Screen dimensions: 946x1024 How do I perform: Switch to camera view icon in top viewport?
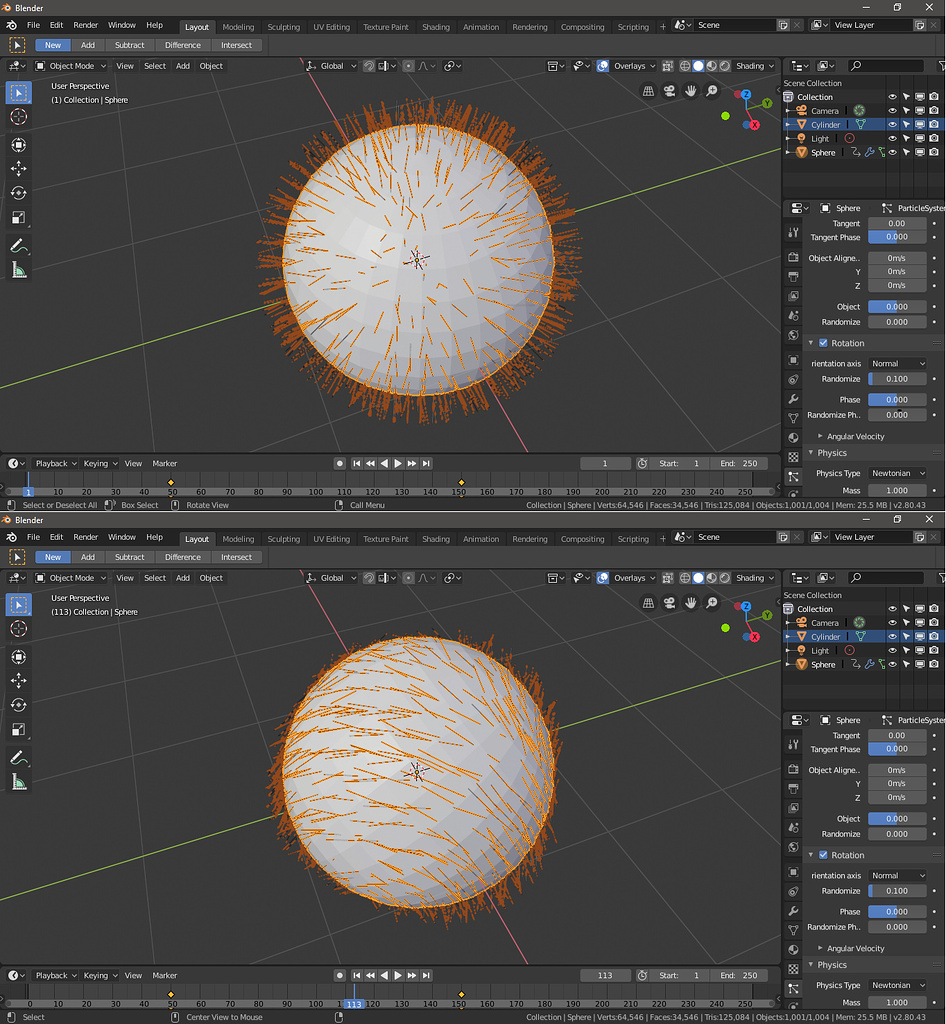coord(669,91)
